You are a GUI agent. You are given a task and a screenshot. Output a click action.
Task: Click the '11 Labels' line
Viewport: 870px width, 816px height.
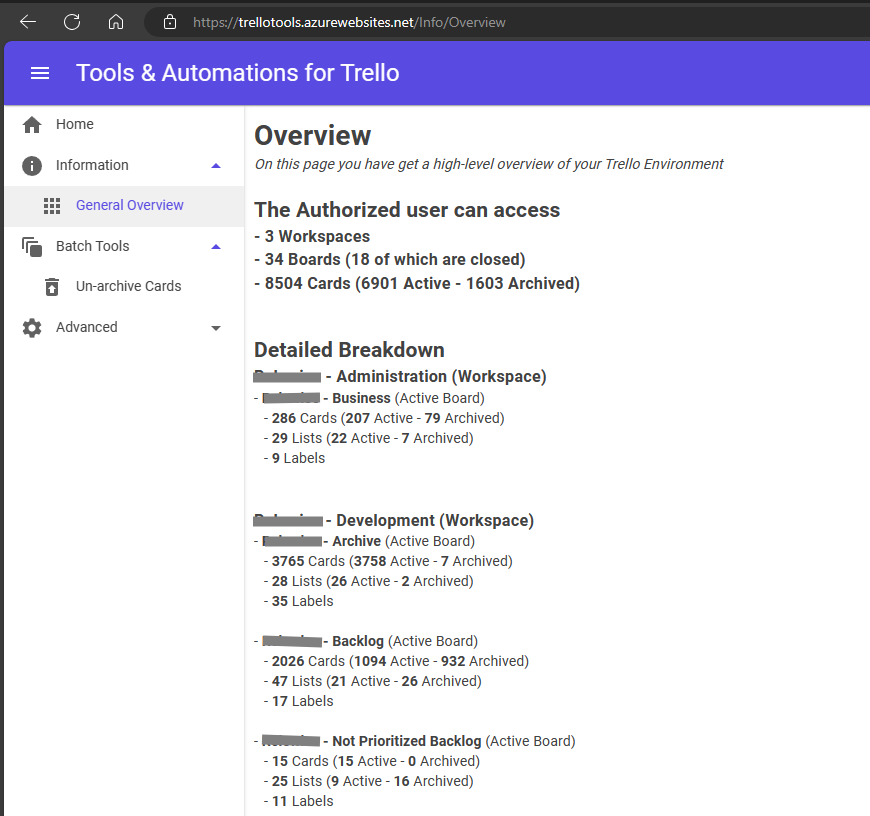299,801
